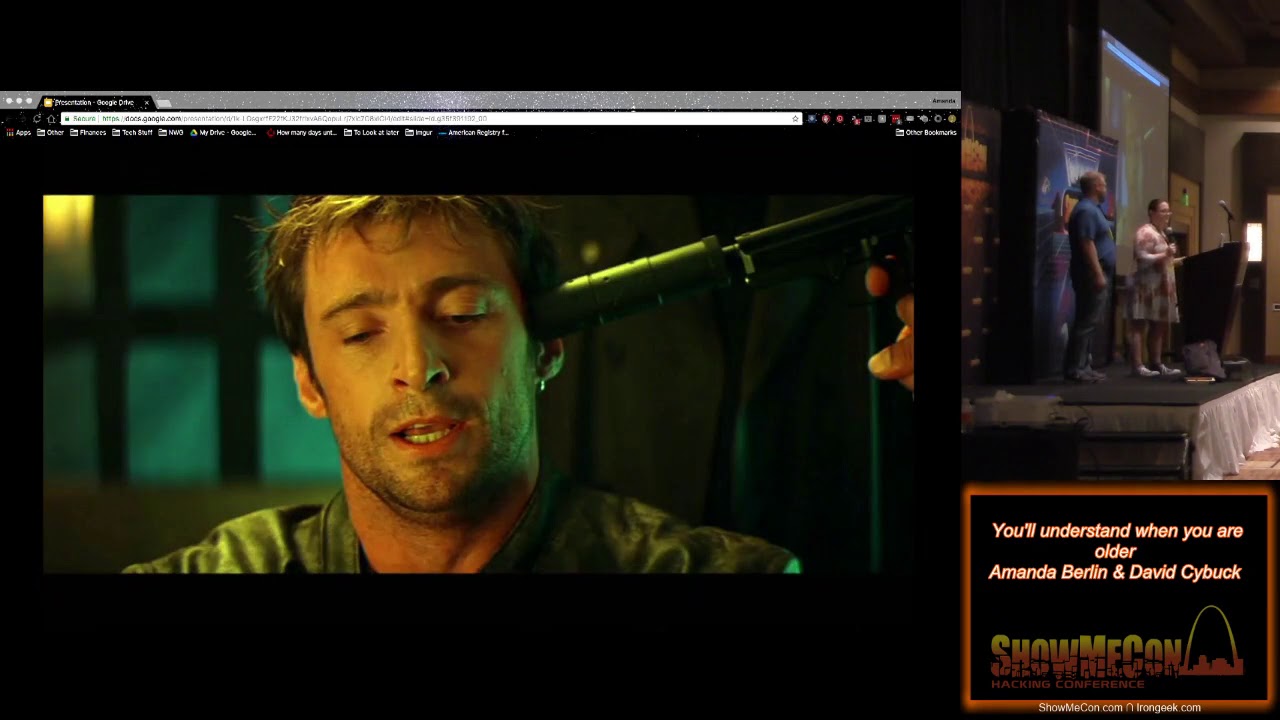Open the Apps bookmarks shortcut
Viewport: 1280px width, 720px height.
click(19, 132)
